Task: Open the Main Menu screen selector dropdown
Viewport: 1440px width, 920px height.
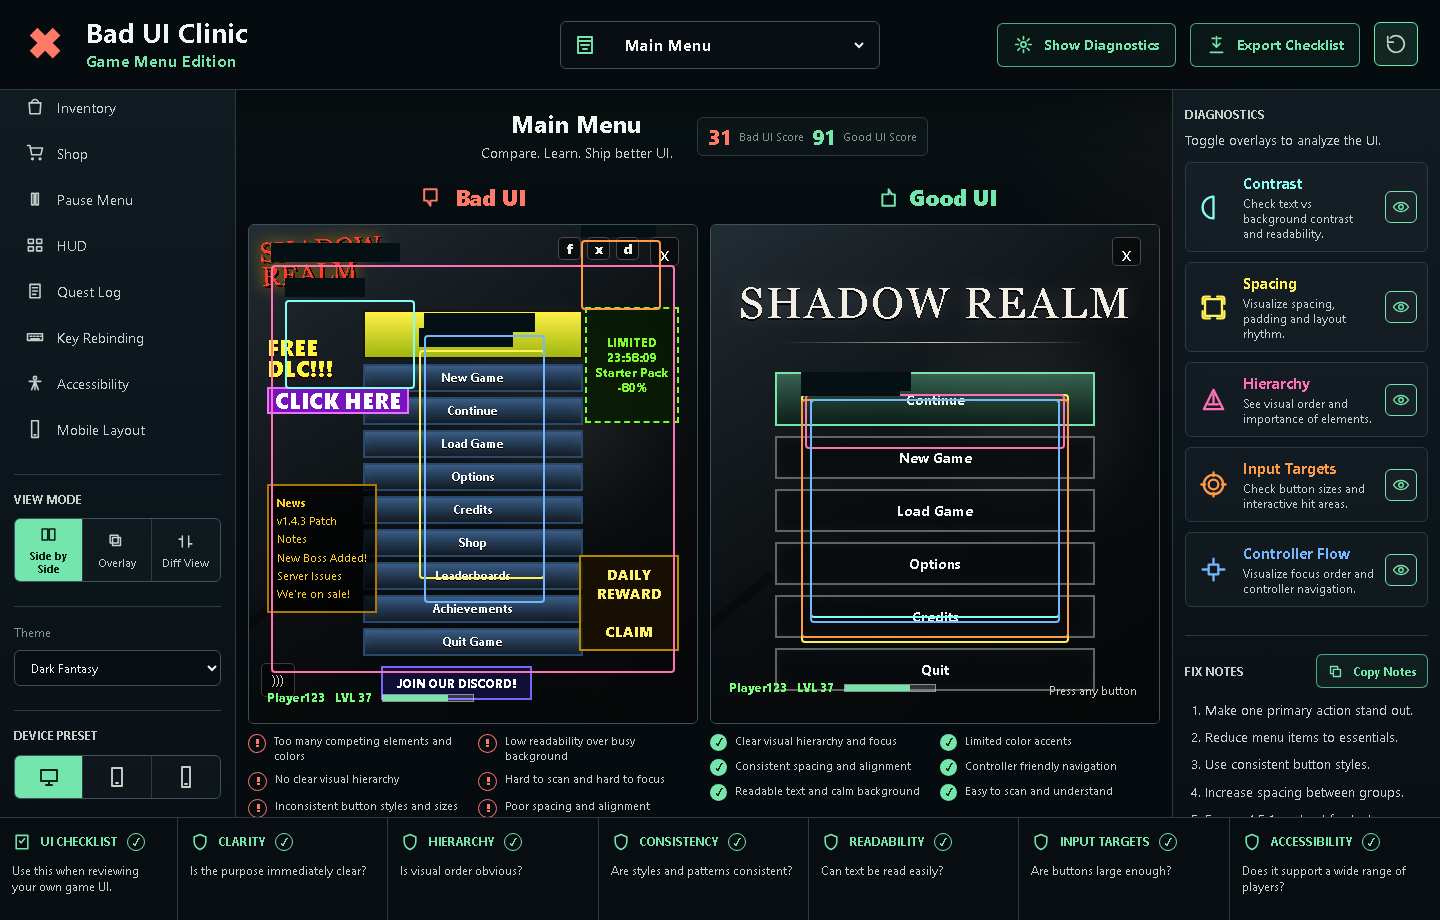Action: [720, 45]
